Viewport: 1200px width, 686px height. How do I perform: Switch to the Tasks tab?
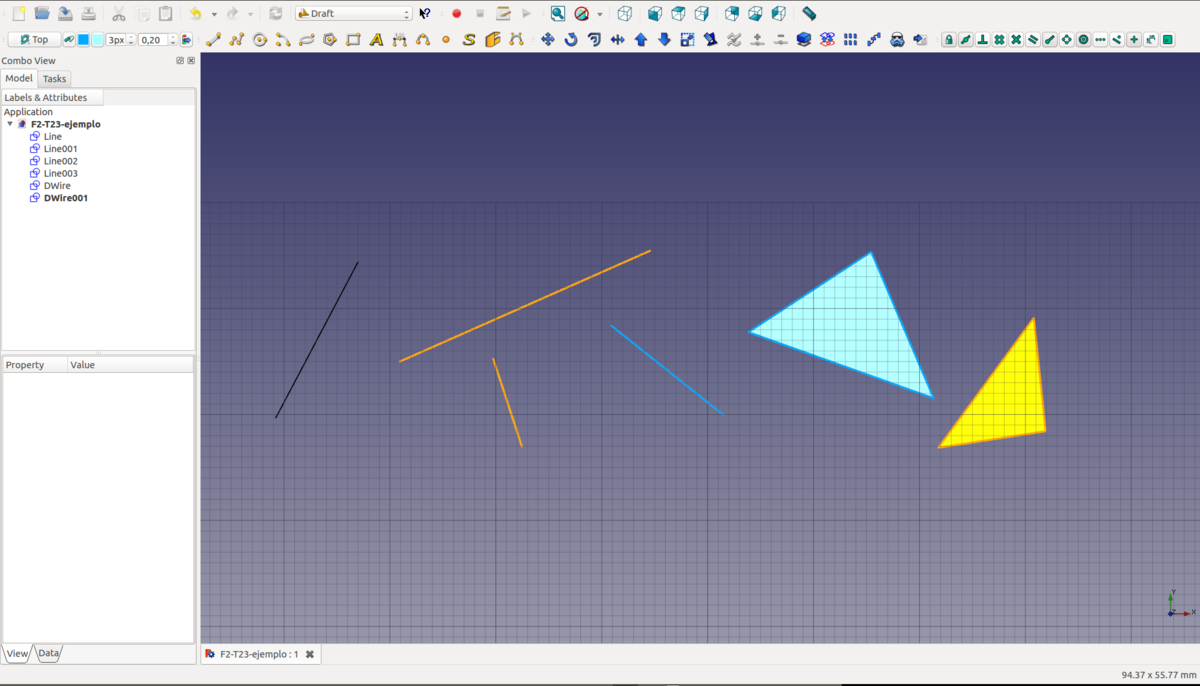[54, 79]
